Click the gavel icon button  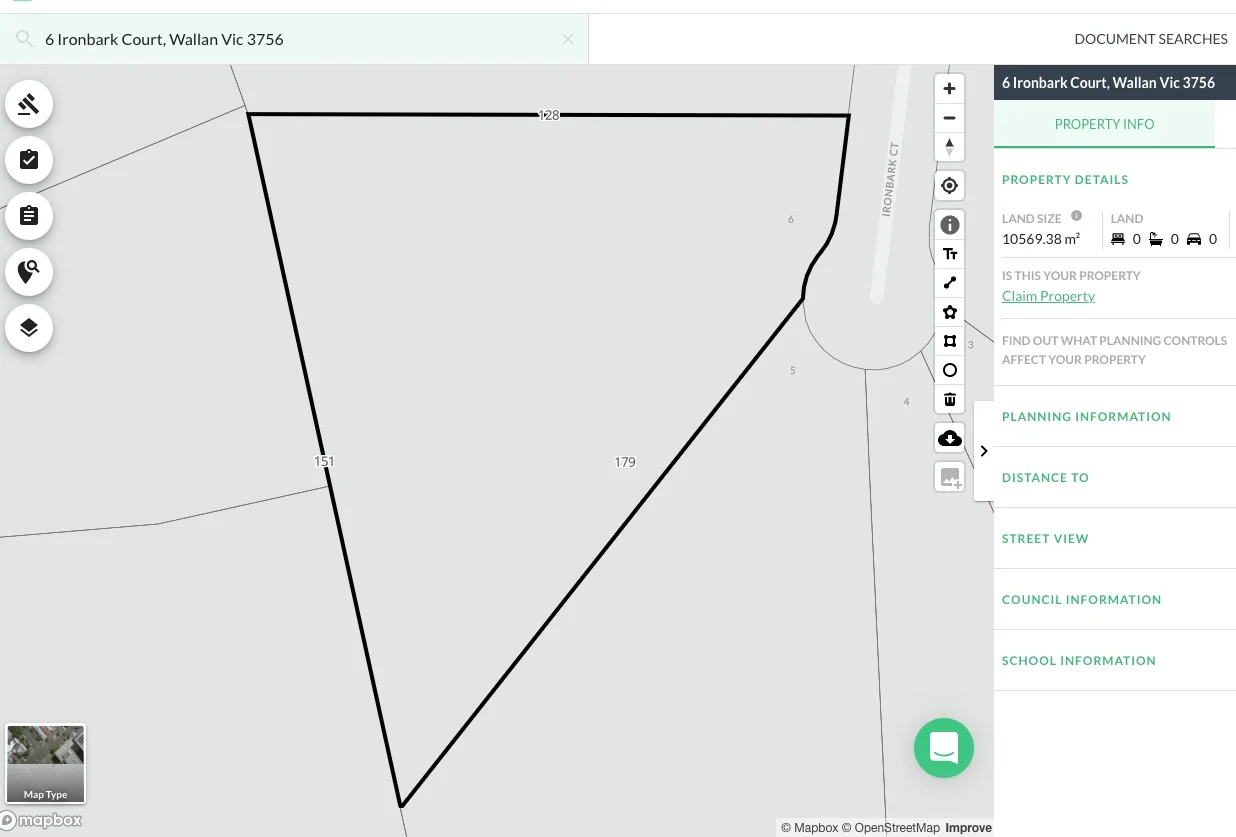[x=29, y=104]
